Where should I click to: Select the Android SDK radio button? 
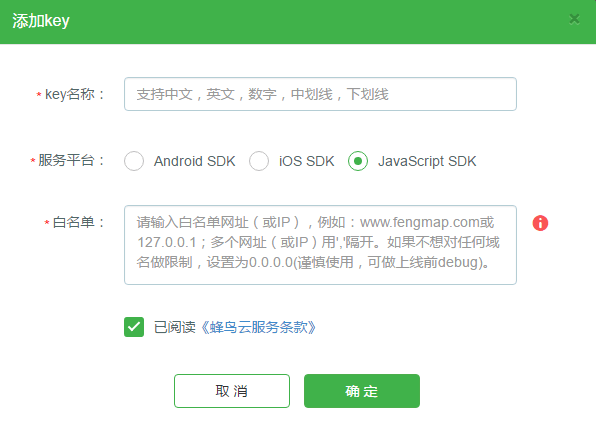pos(134,161)
